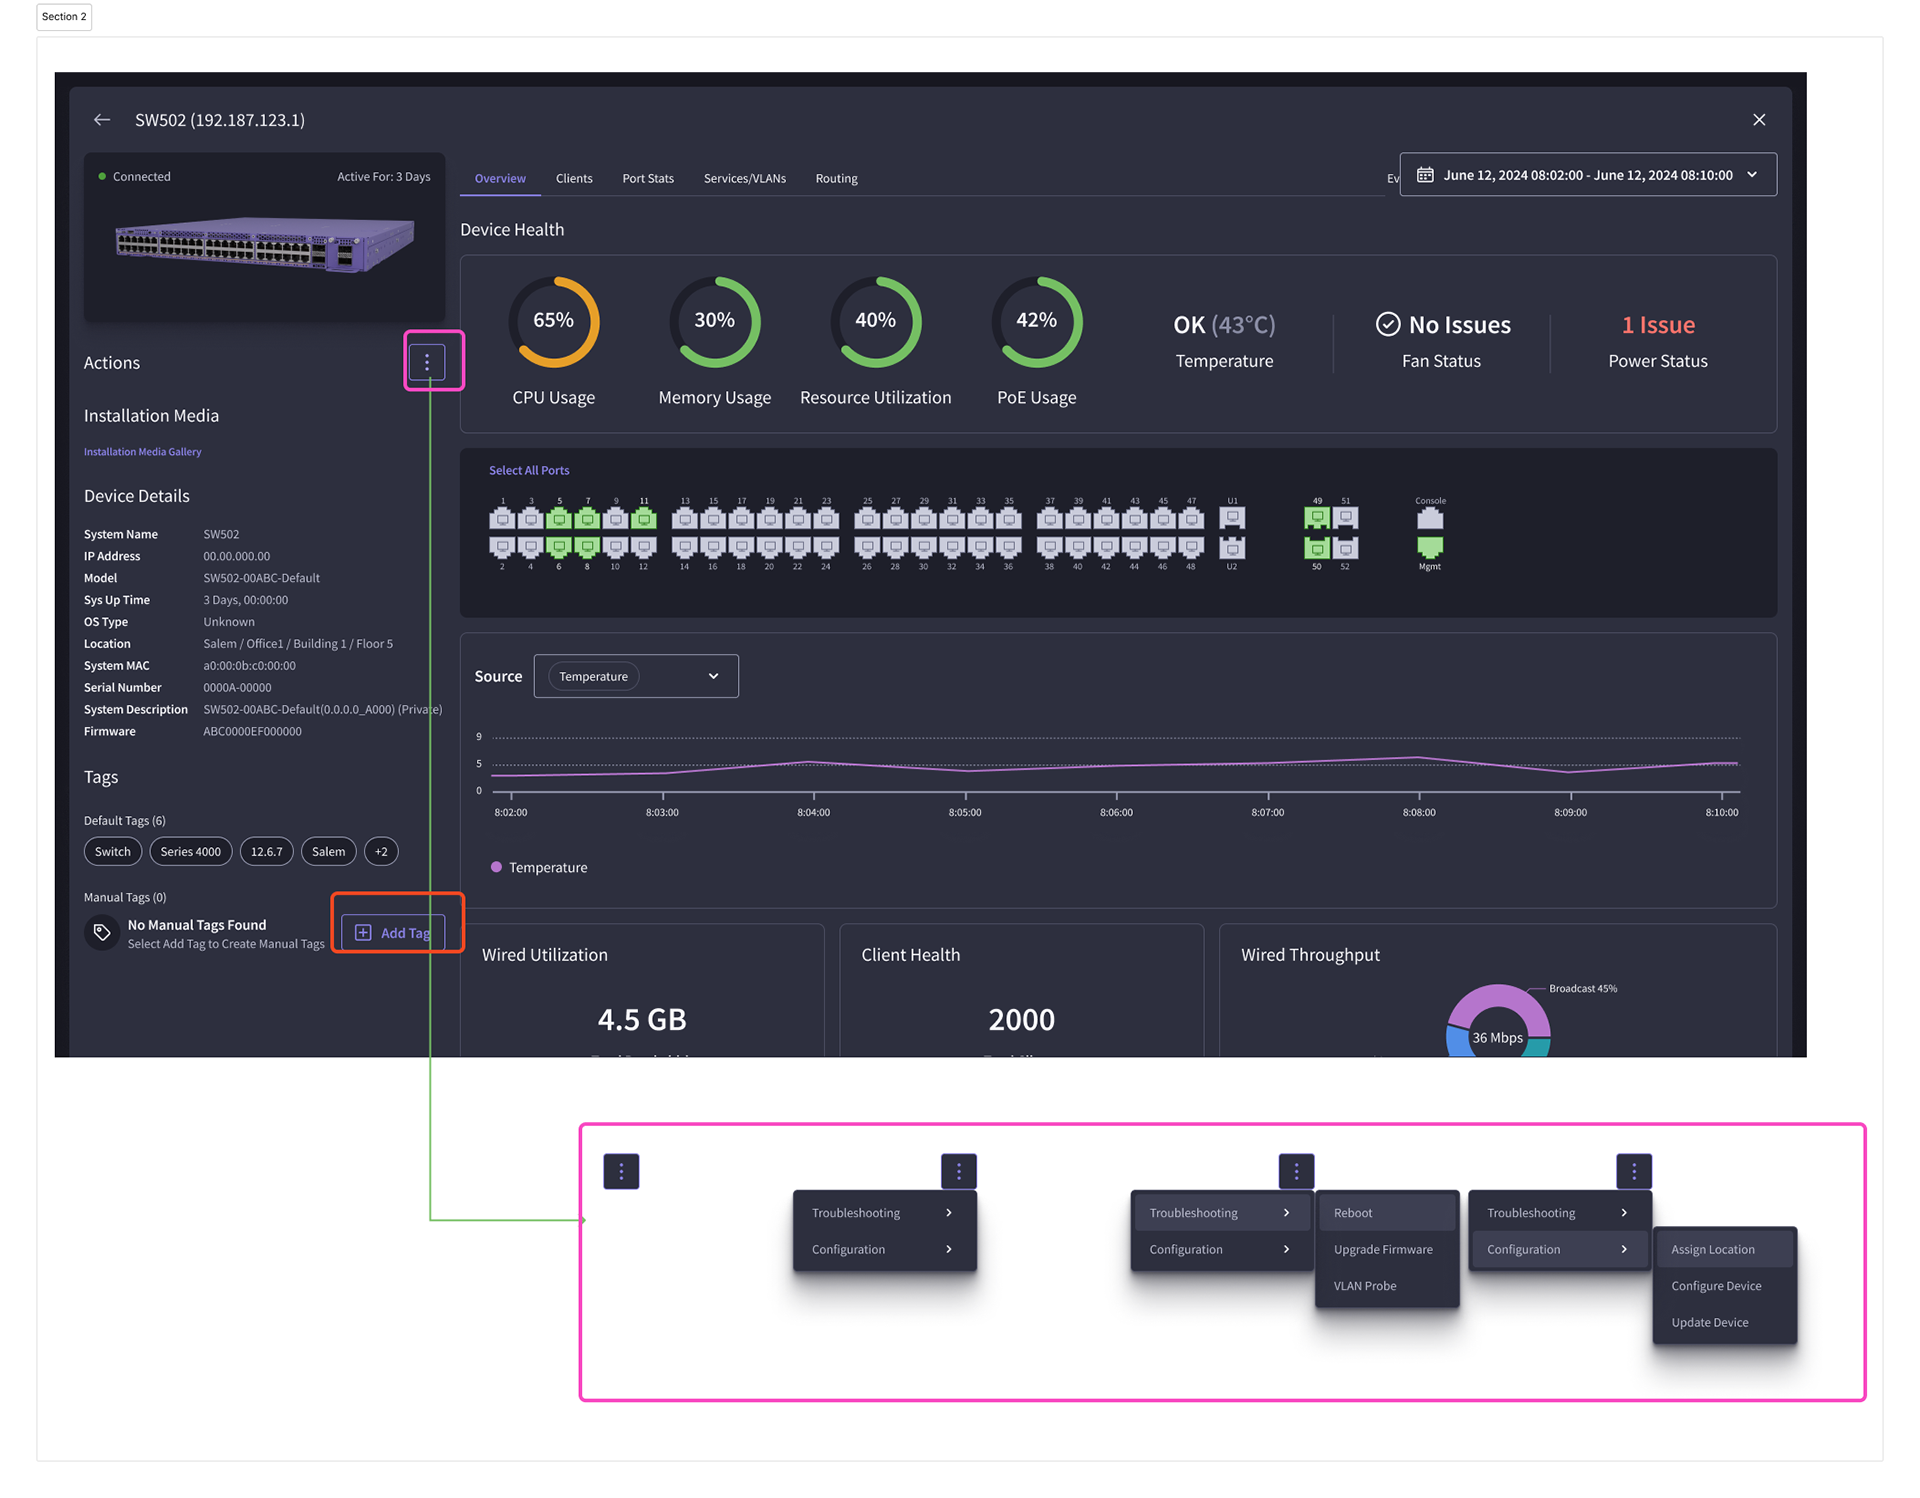Click the Fan Status checkmark icon
The height and width of the screenshot is (1498, 1920).
point(1388,324)
